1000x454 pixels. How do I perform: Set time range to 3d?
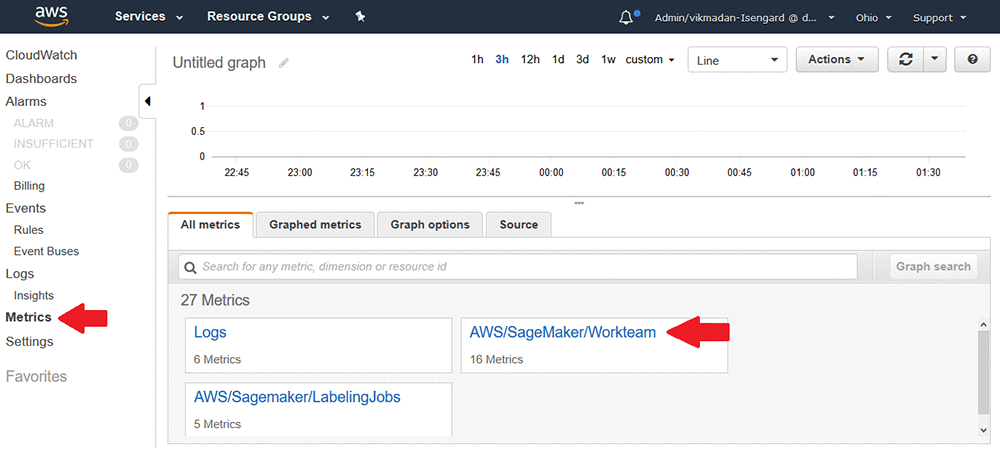point(582,59)
